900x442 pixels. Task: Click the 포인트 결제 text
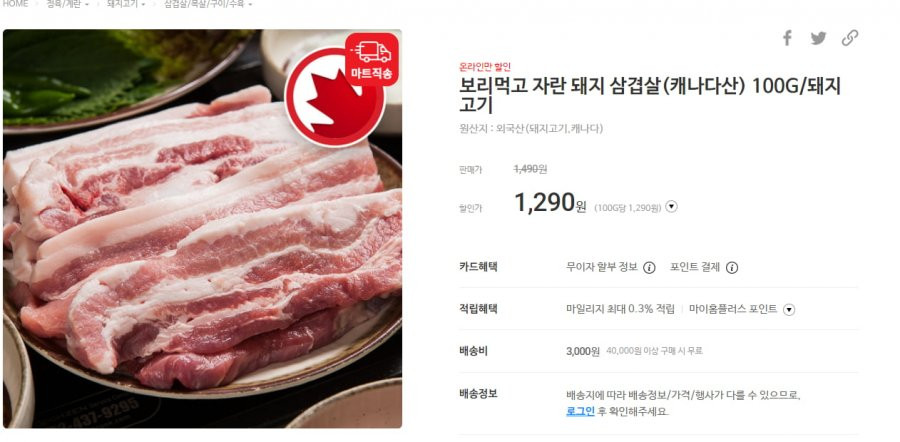[x=695, y=267]
